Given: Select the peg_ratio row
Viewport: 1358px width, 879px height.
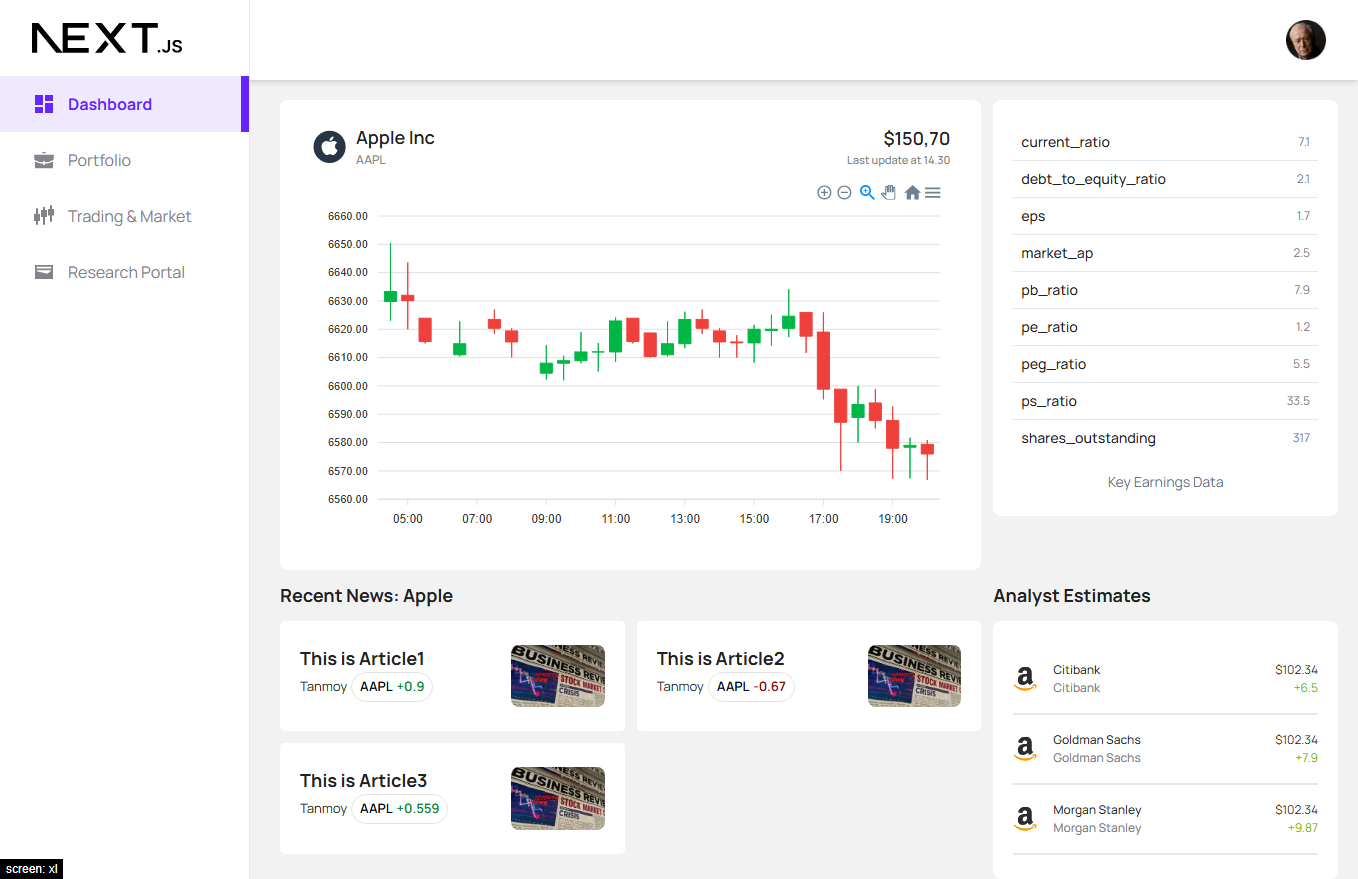Looking at the screenshot, I should coord(1165,364).
